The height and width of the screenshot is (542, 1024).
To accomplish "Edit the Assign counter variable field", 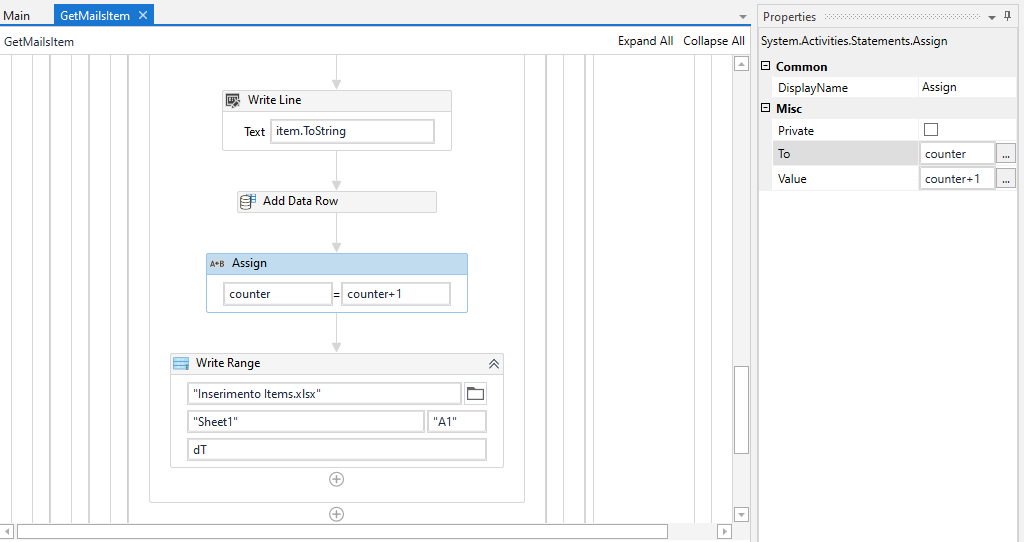I will 278,294.
